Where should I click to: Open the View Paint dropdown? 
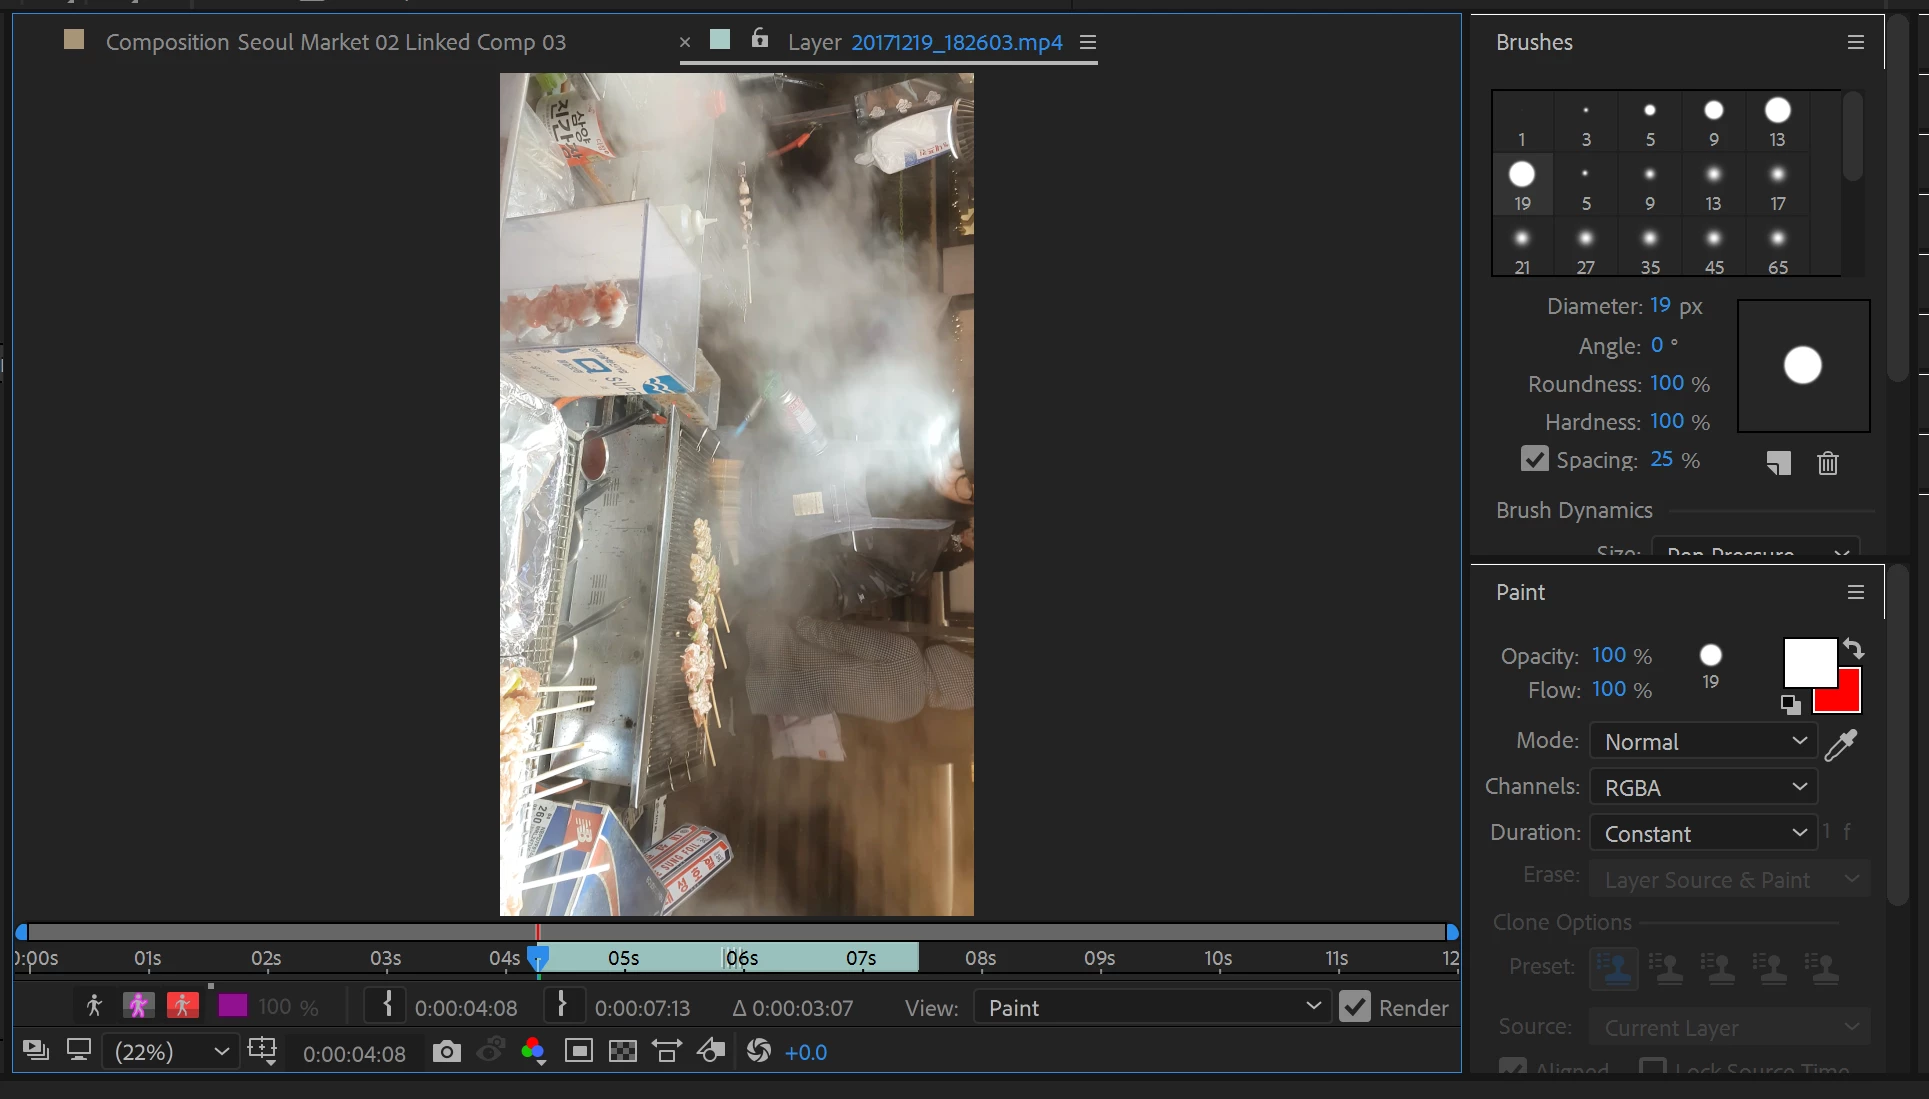(x=1153, y=1007)
